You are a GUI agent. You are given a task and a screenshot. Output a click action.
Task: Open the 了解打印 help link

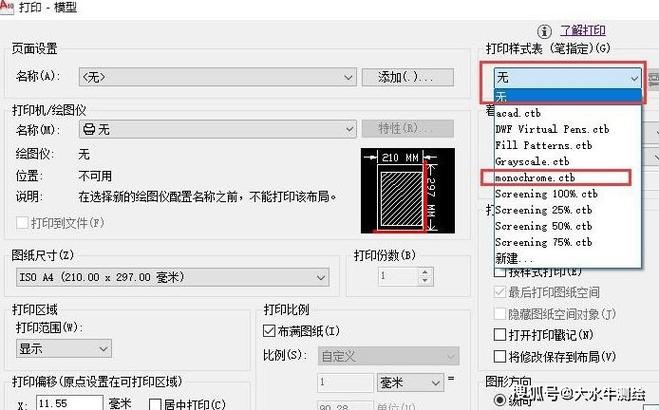[583, 31]
